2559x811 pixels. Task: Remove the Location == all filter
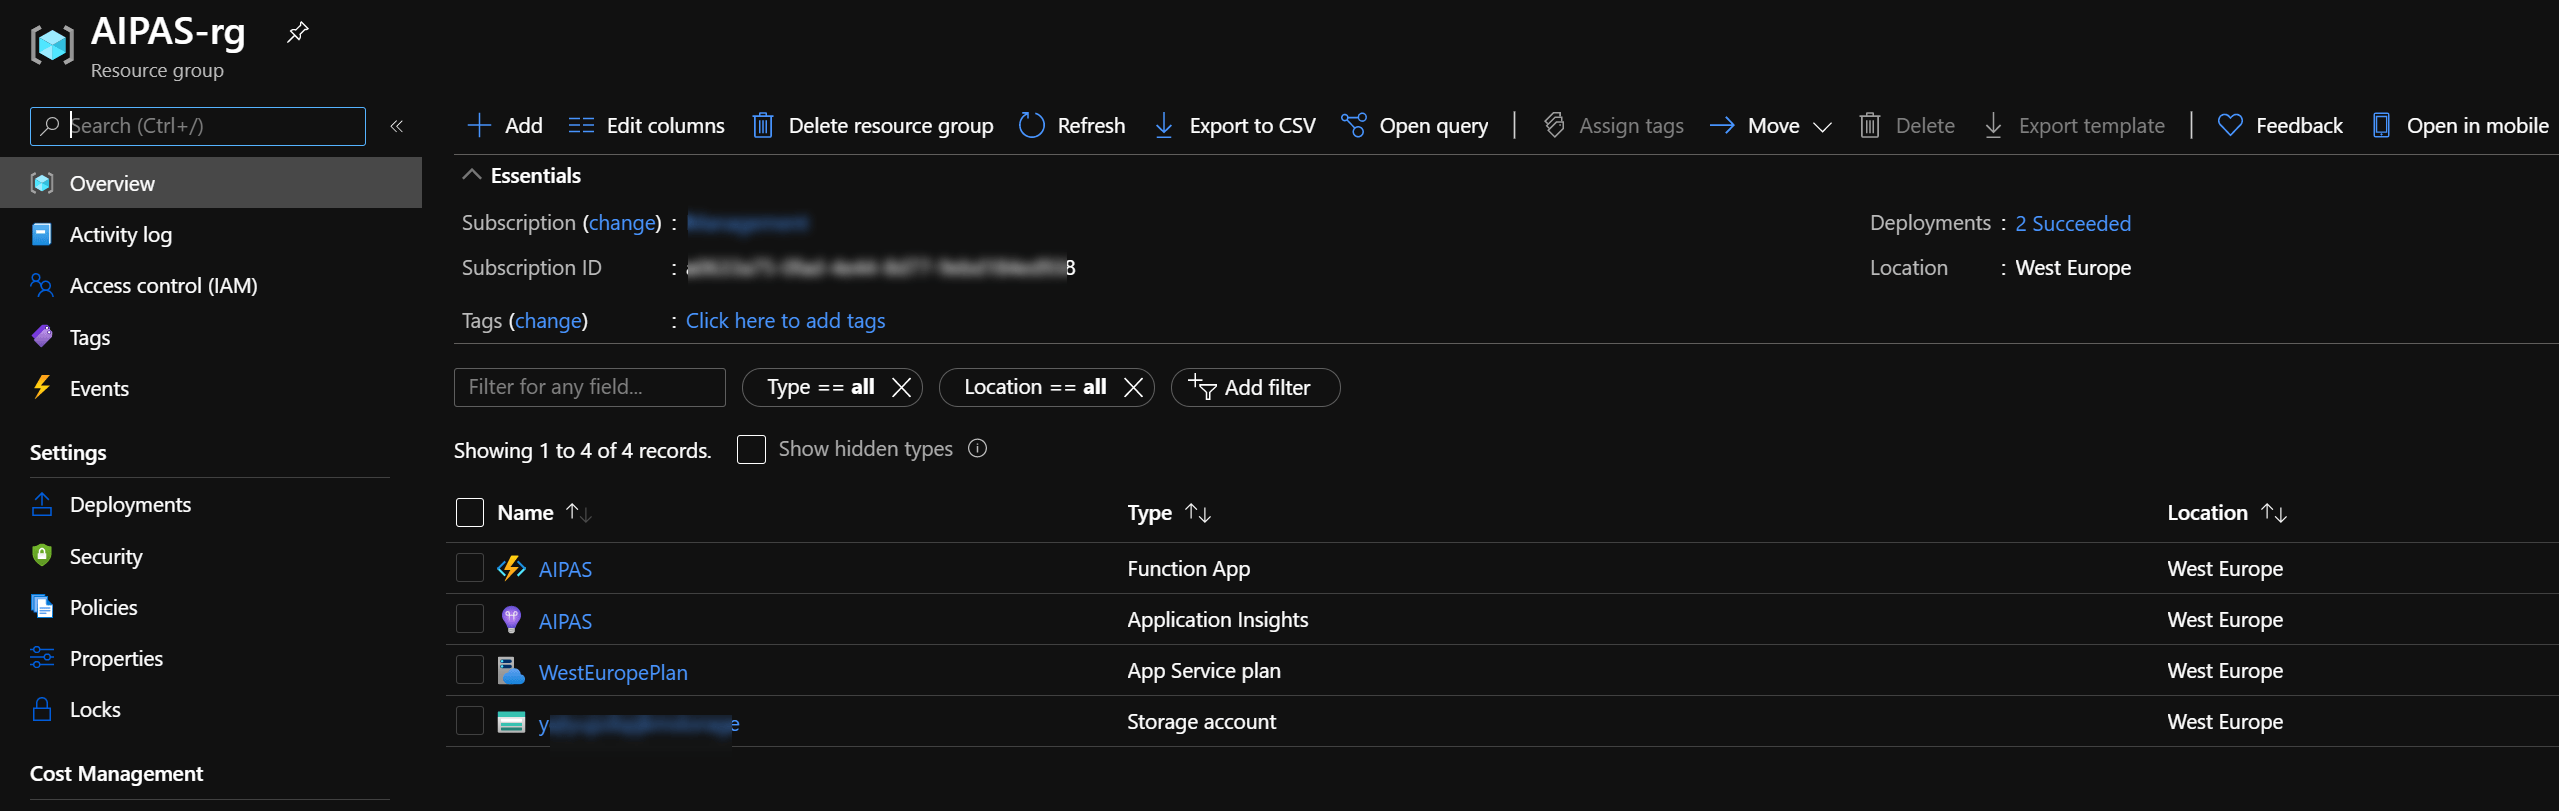1133,388
